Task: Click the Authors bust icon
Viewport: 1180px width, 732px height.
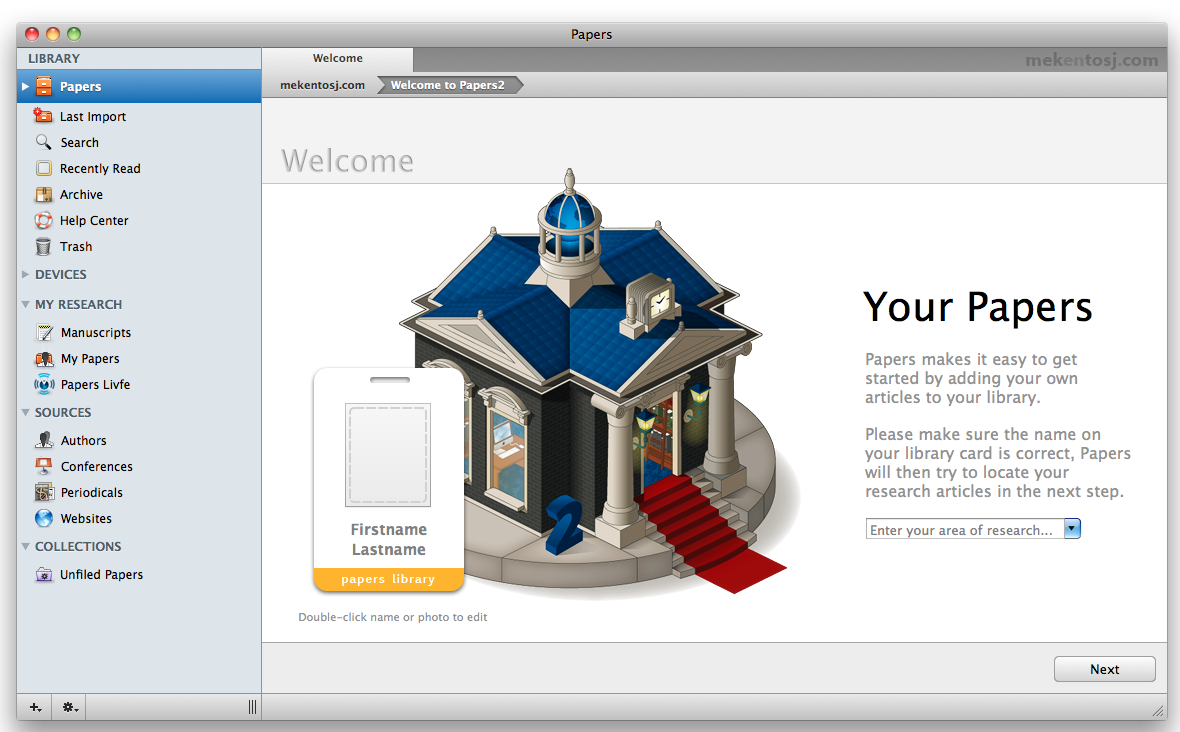Action: (44, 440)
